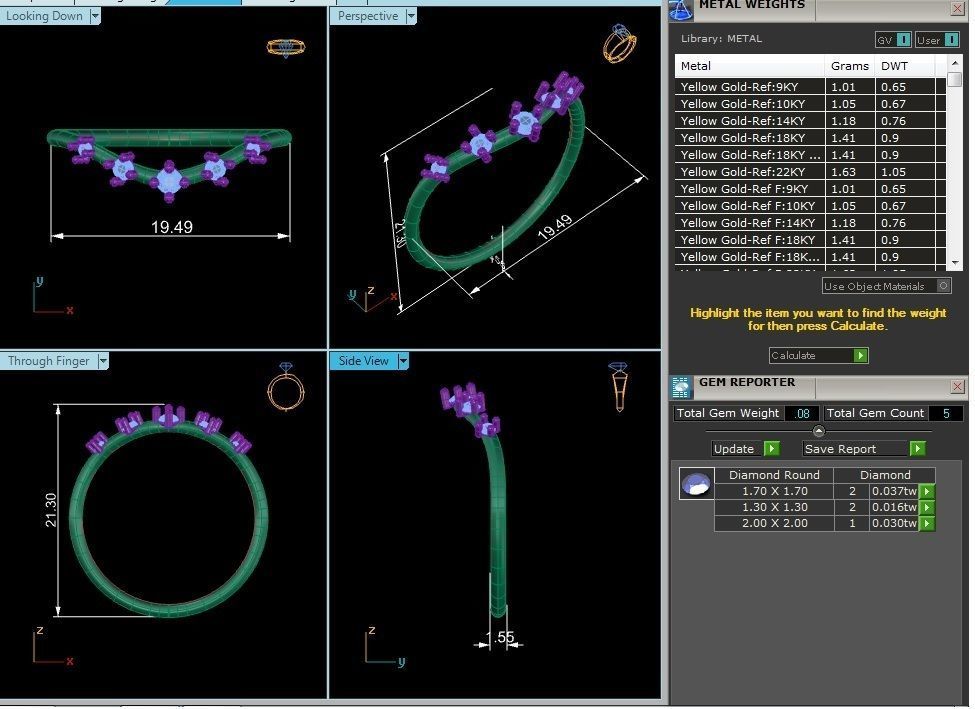Screen dimensions: 975x709
Task: Click the Side View viewport title
Action: (363, 361)
